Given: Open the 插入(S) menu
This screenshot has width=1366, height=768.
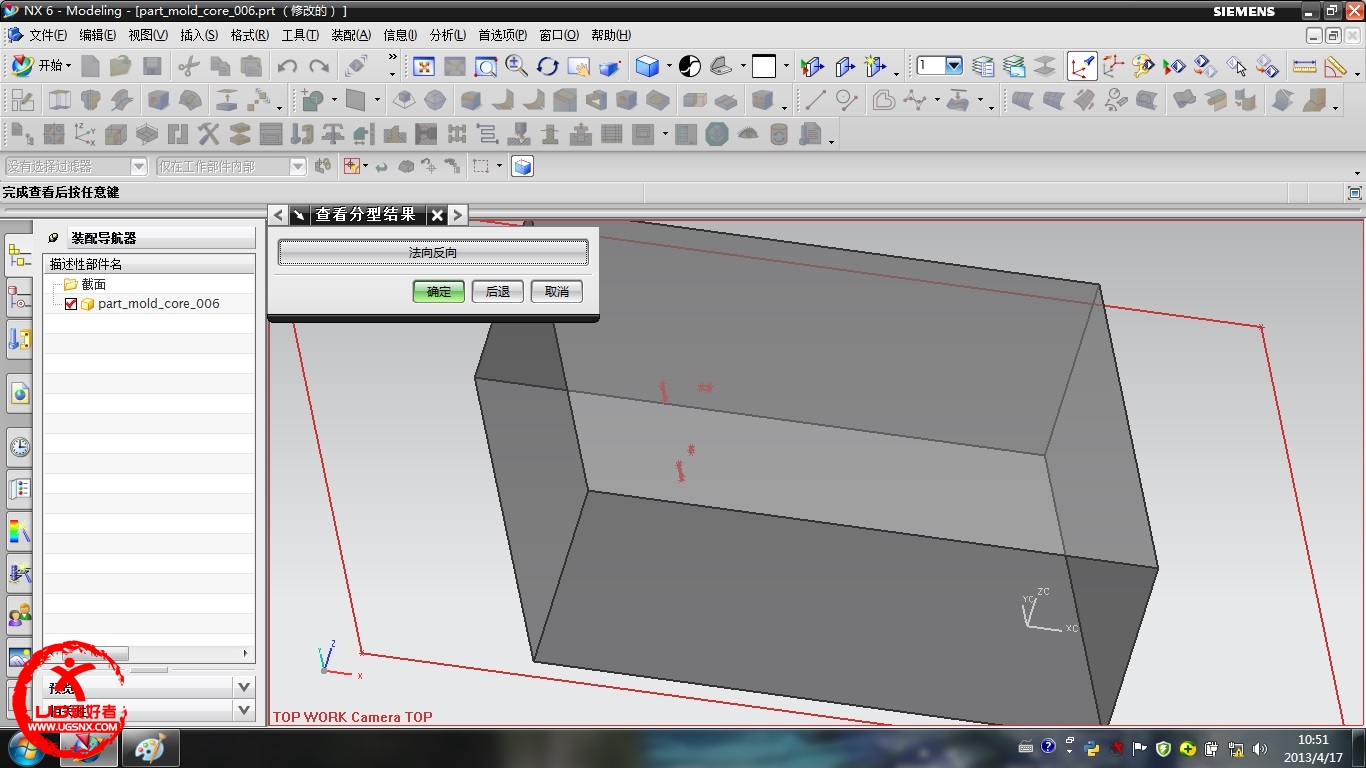Looking at the screenshot, I should (198, 35).
